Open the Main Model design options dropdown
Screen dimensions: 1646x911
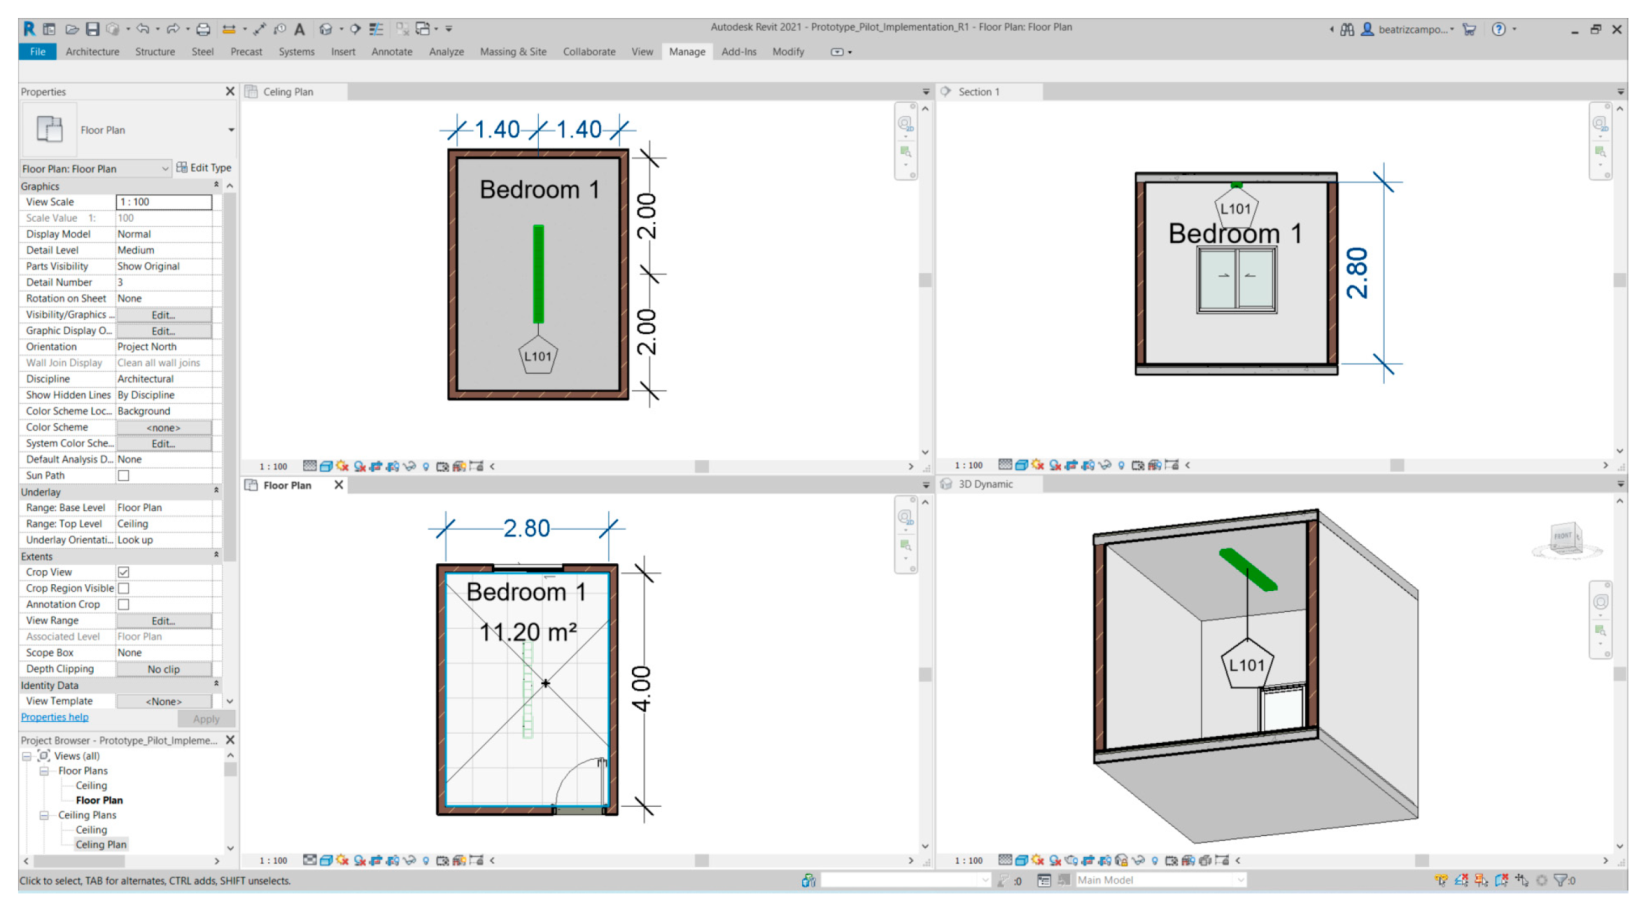[1241, 881]
